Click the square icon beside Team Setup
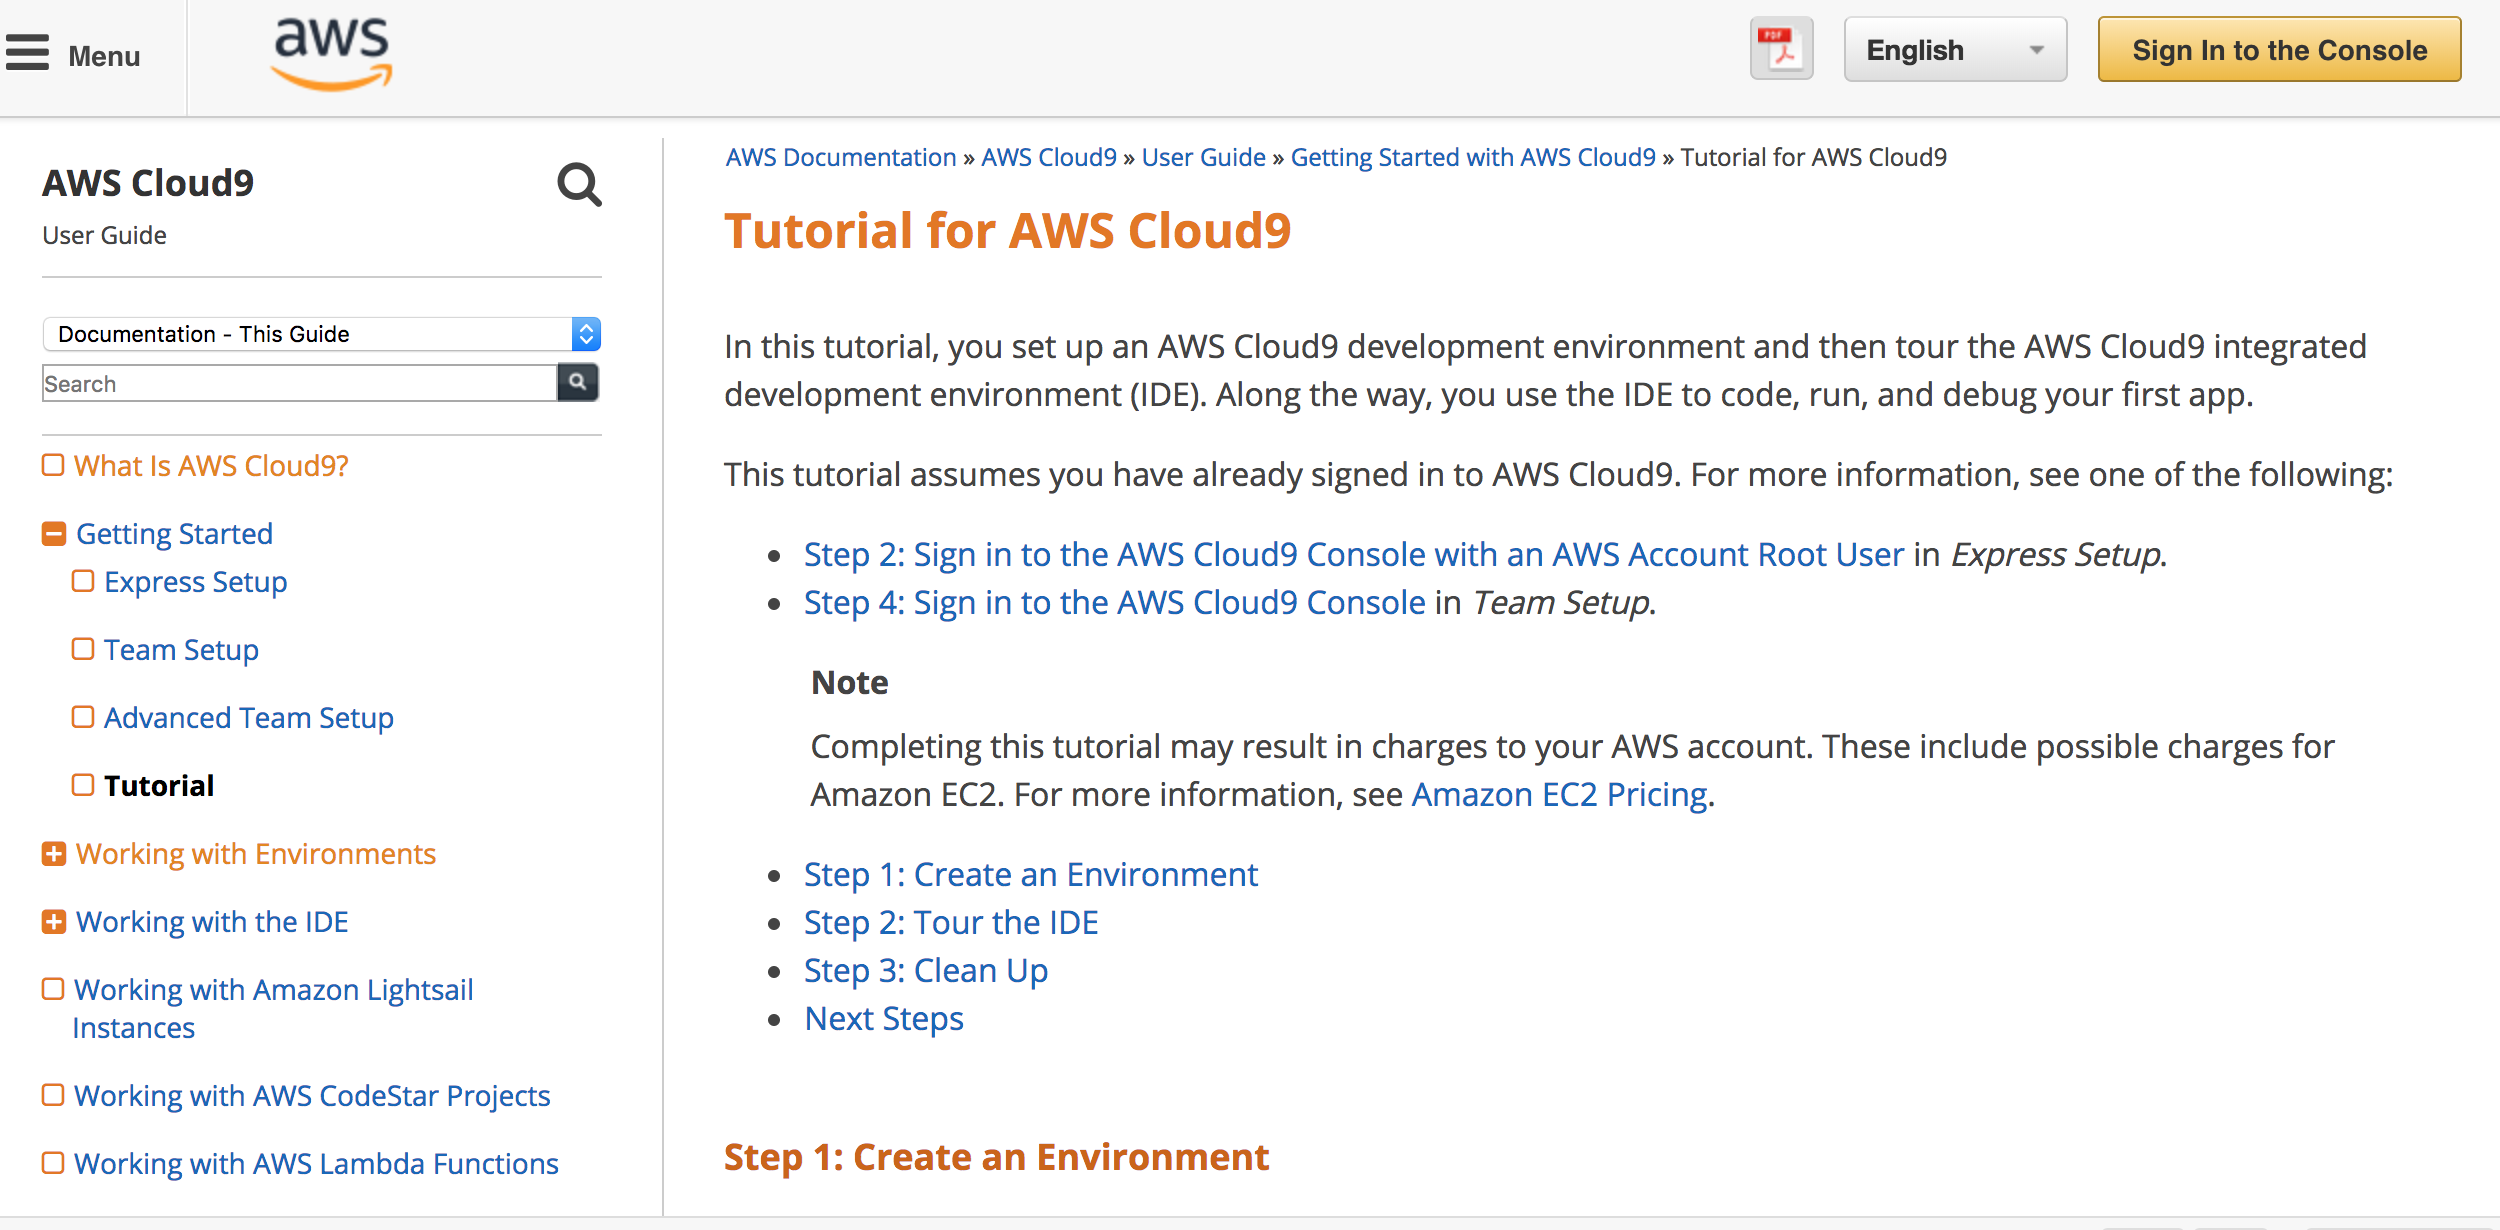Viewport: 2500px width, 1230px height. (x=83, y=649)
